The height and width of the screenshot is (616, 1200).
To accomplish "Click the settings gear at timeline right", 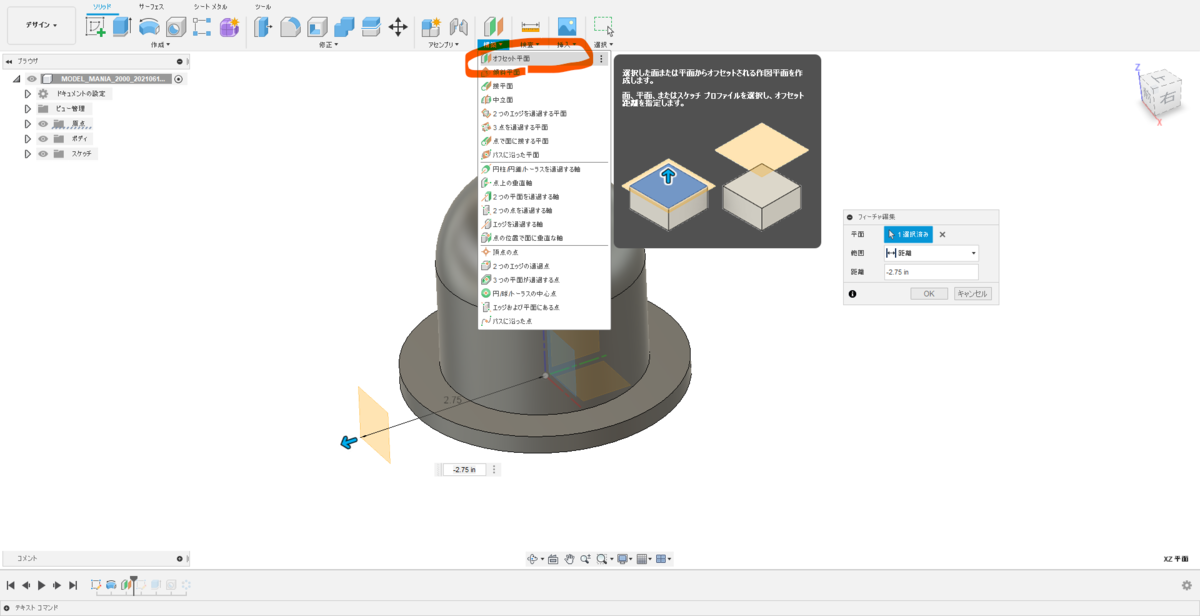I will 1186,585.
